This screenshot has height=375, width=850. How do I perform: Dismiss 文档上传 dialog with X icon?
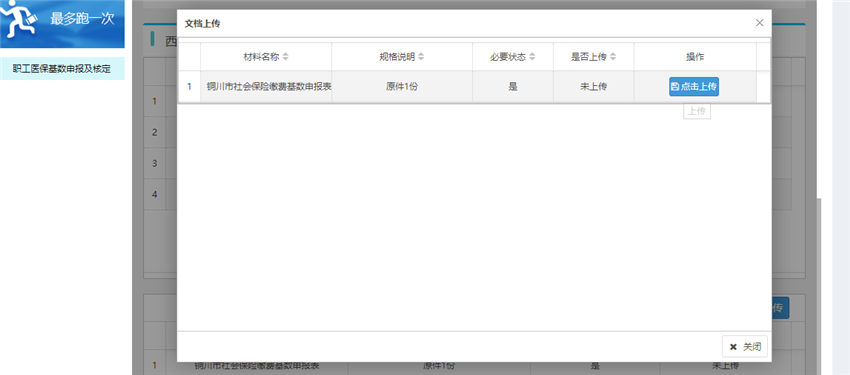[759, 23]
